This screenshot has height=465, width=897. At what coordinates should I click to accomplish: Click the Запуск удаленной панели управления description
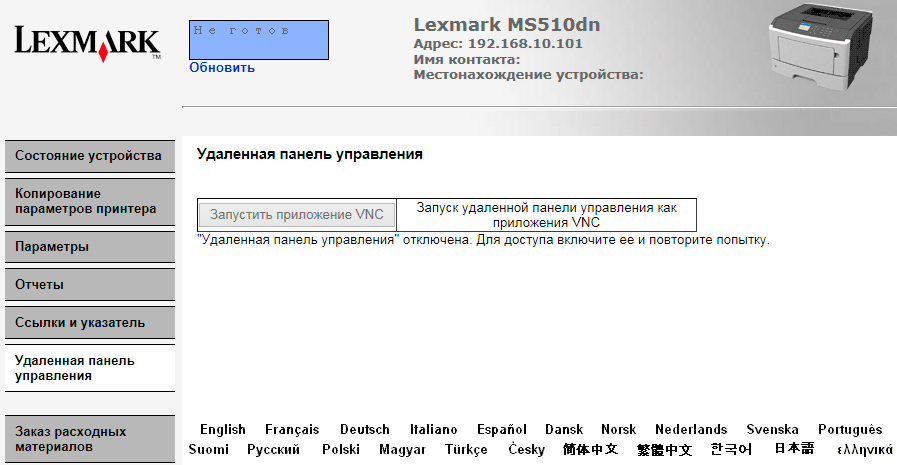[x=546, y=215]
